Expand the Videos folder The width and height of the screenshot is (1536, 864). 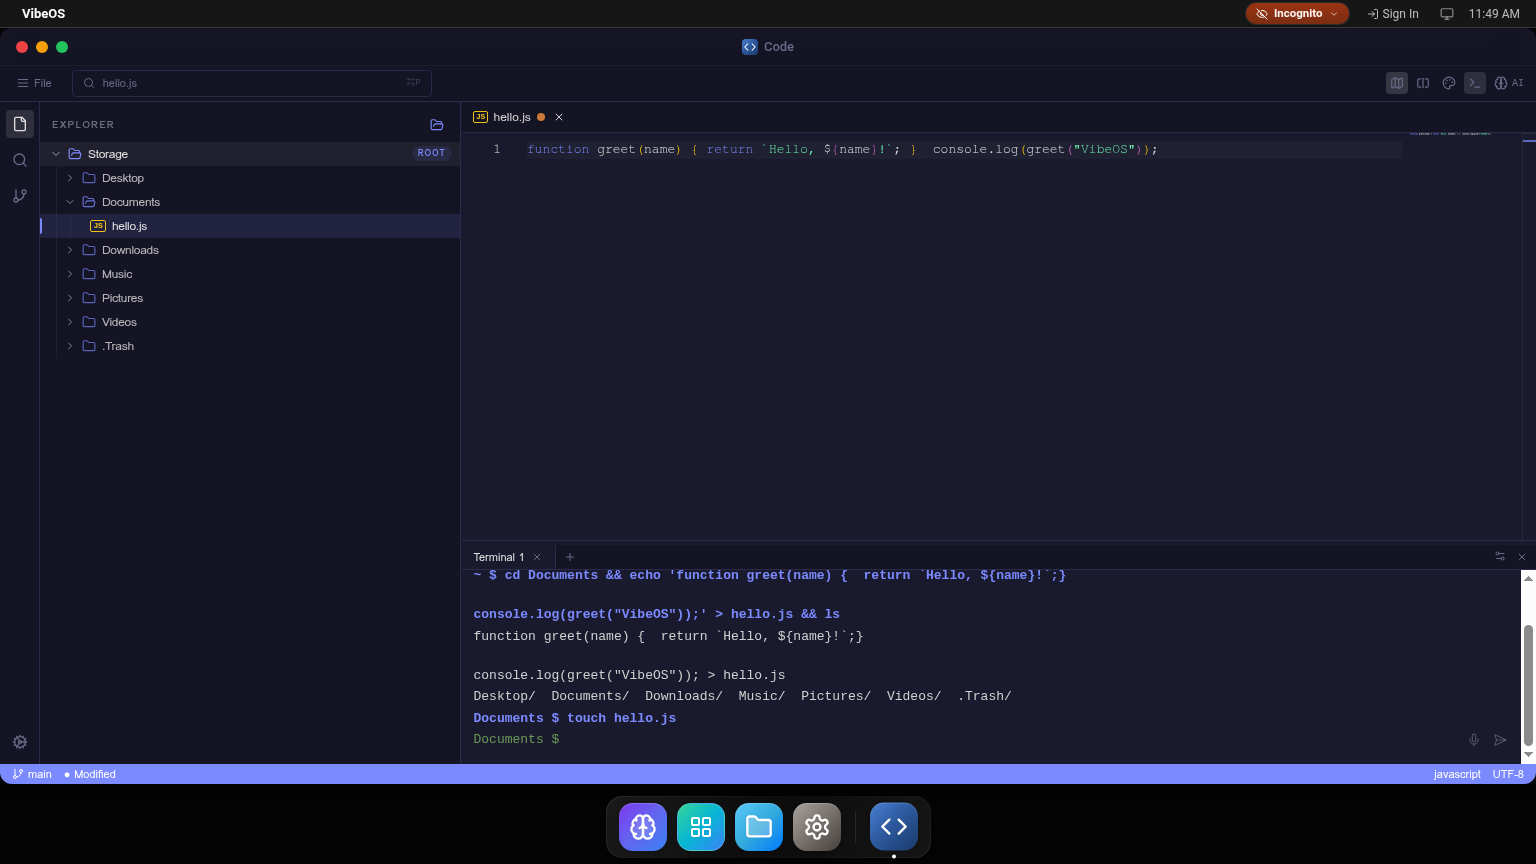tap(70, 322)
